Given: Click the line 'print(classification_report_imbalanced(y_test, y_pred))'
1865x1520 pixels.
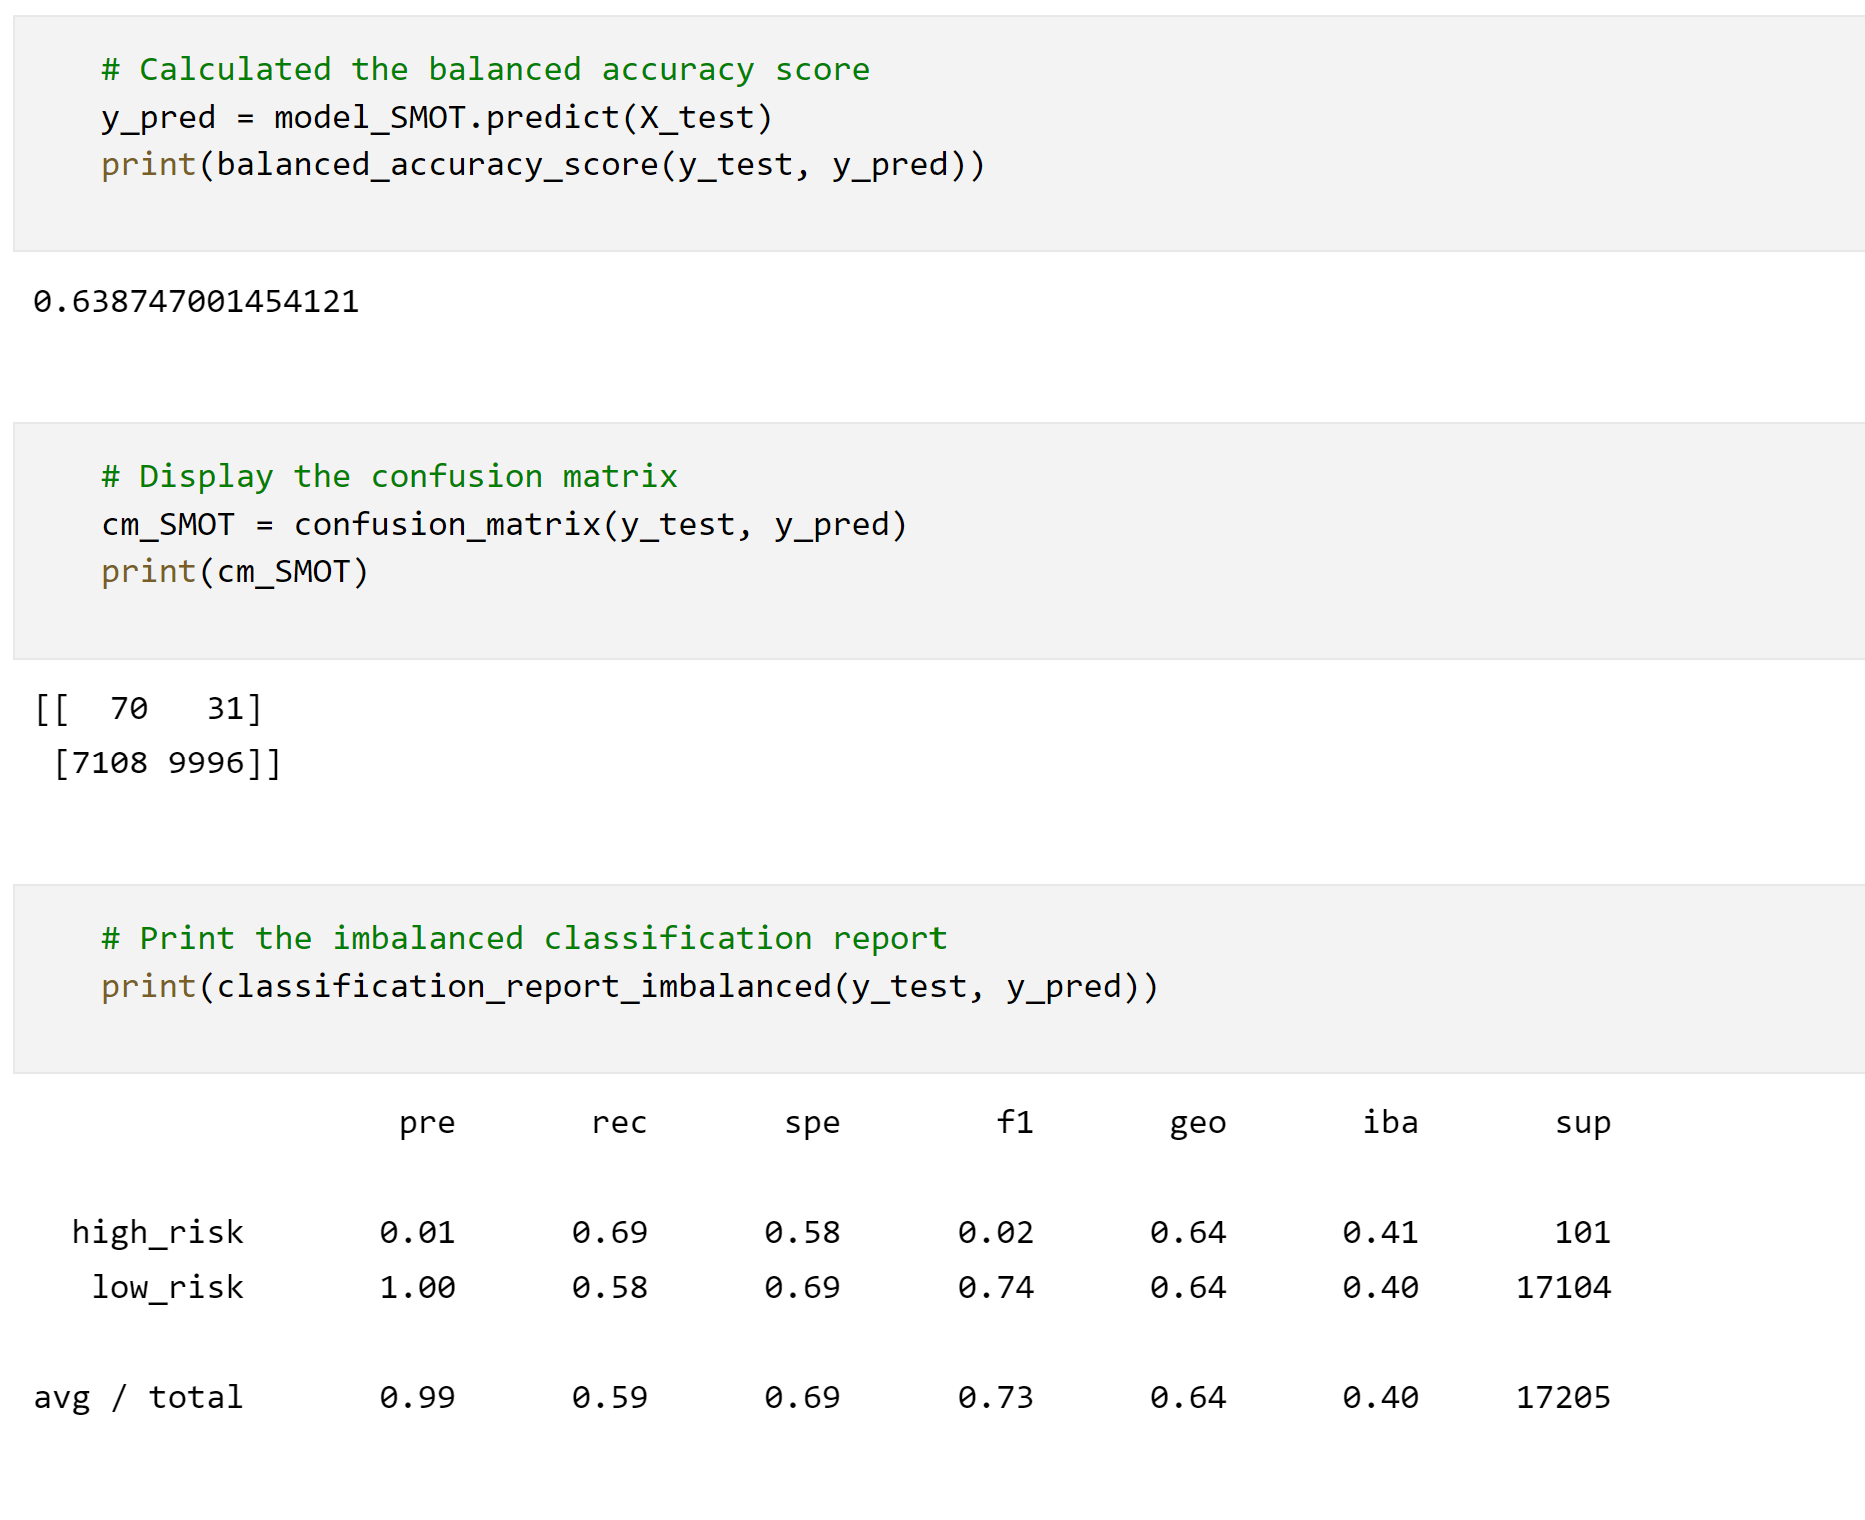Looking at the screenshot, I should tap(630, 987).
